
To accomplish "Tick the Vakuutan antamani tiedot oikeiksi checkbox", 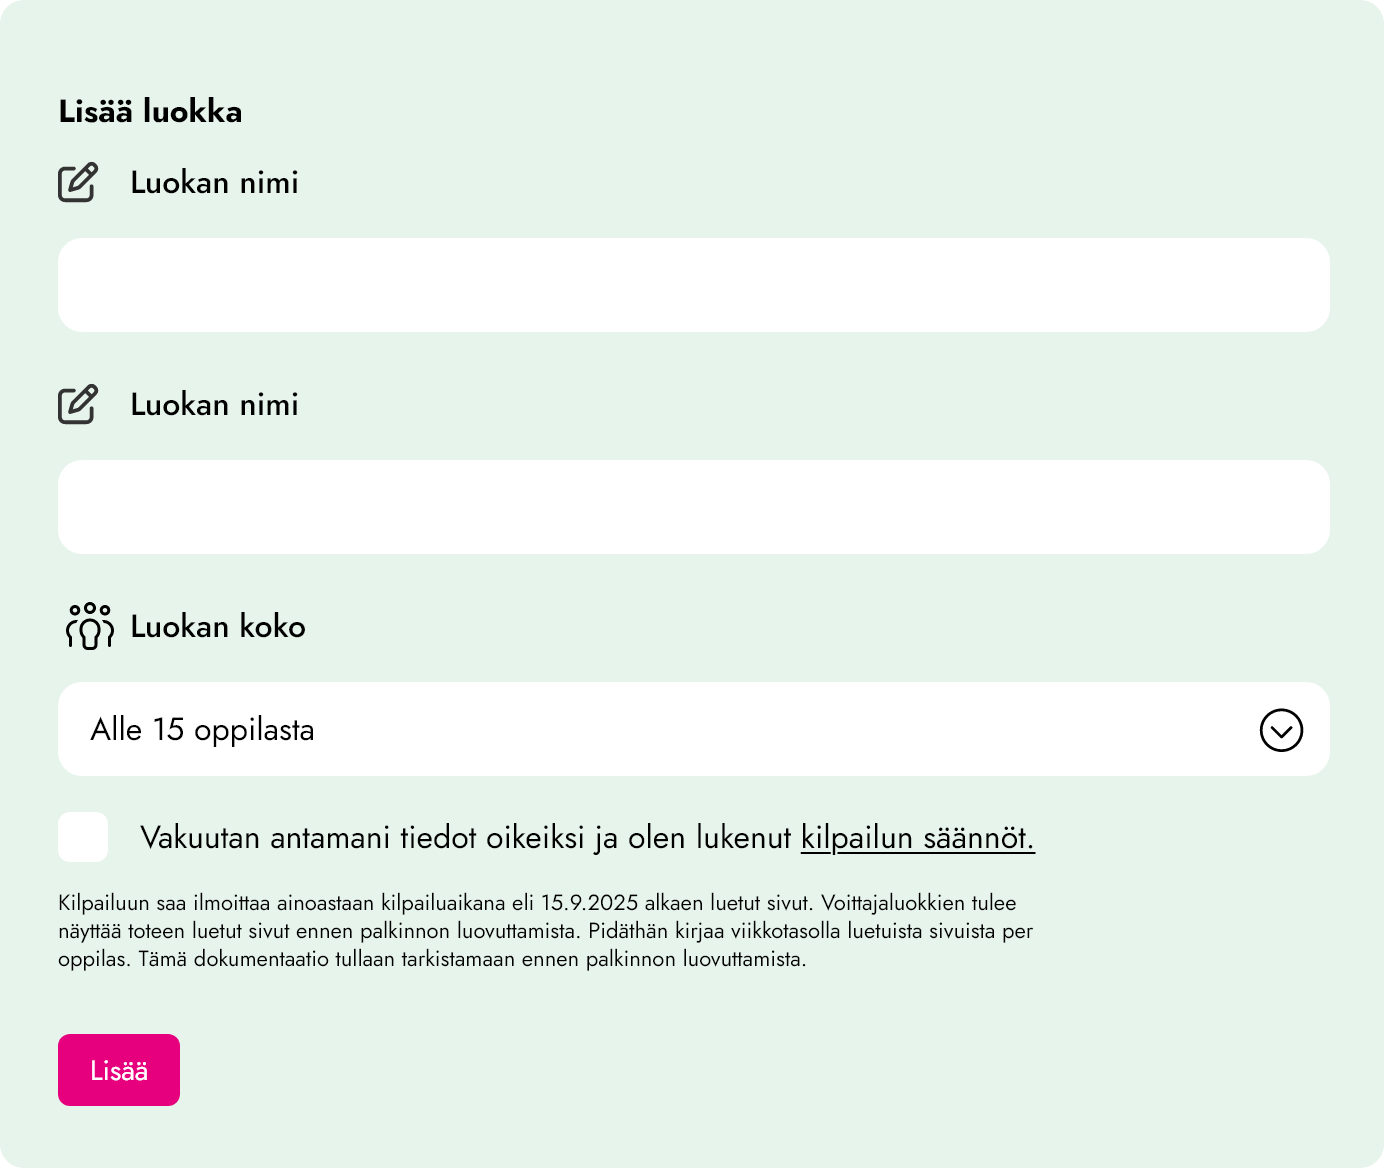I will [83, 837].
